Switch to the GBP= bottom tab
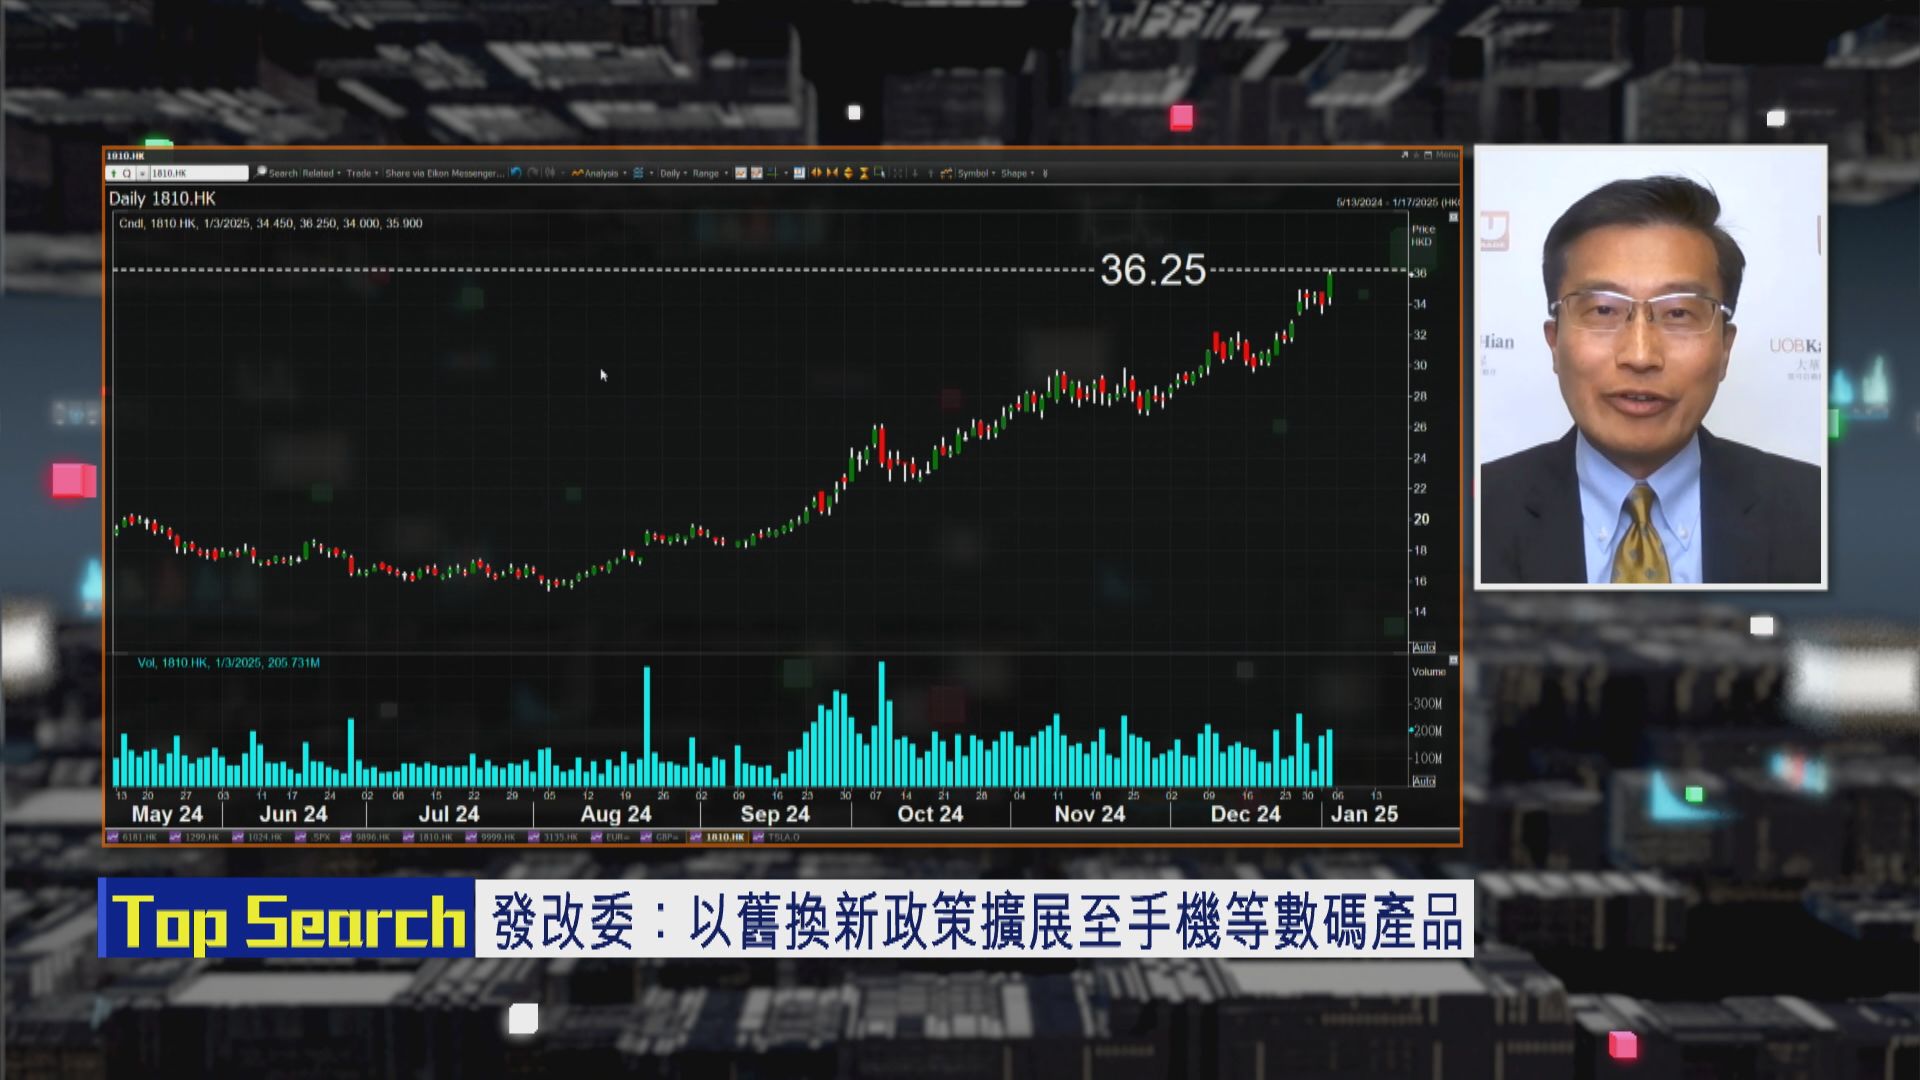This screenshot has height=1080, width=1920. coord(660,837)
